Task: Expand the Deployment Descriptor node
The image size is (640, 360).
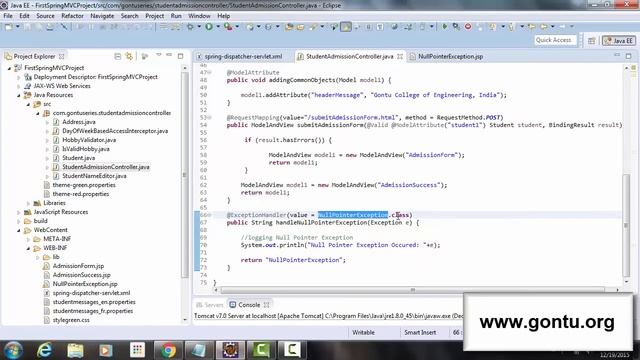Action: (18, 77)
